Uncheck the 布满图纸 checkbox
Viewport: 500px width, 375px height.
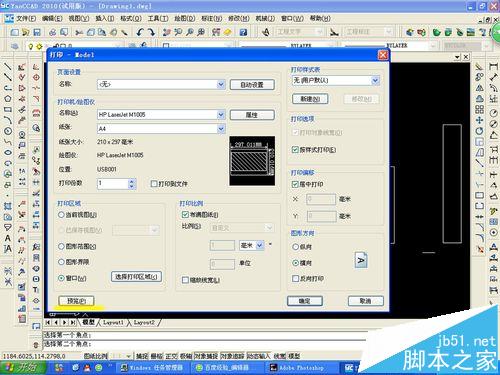[185, 214]
